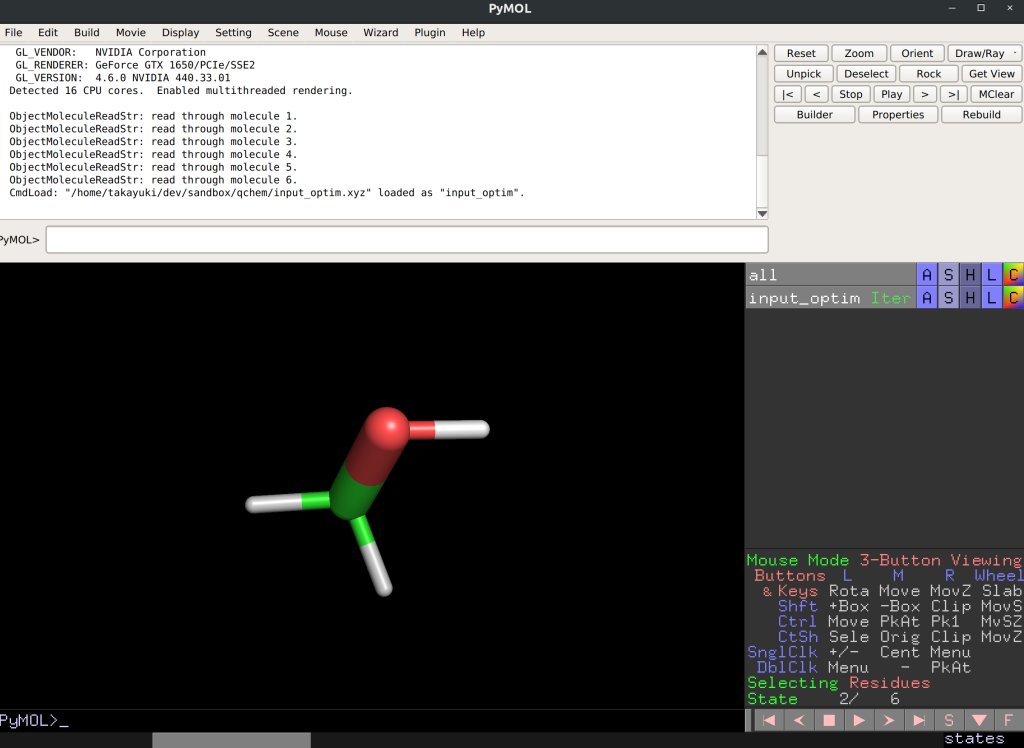The width and height of the screenshot is (1024, 748).
Task: Maximize the PyMOL window
Action: pos(981,8)
